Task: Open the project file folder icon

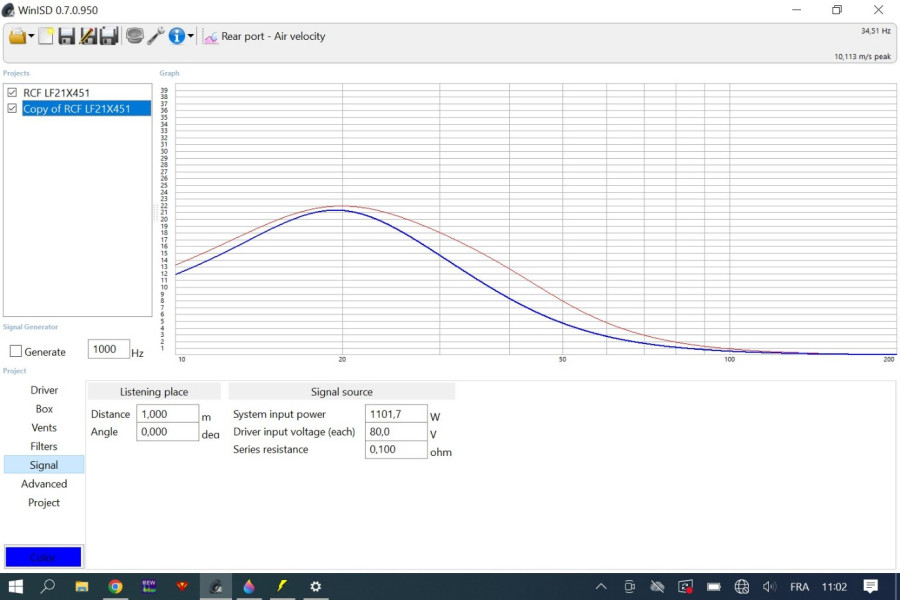Action: click(17, 36)
